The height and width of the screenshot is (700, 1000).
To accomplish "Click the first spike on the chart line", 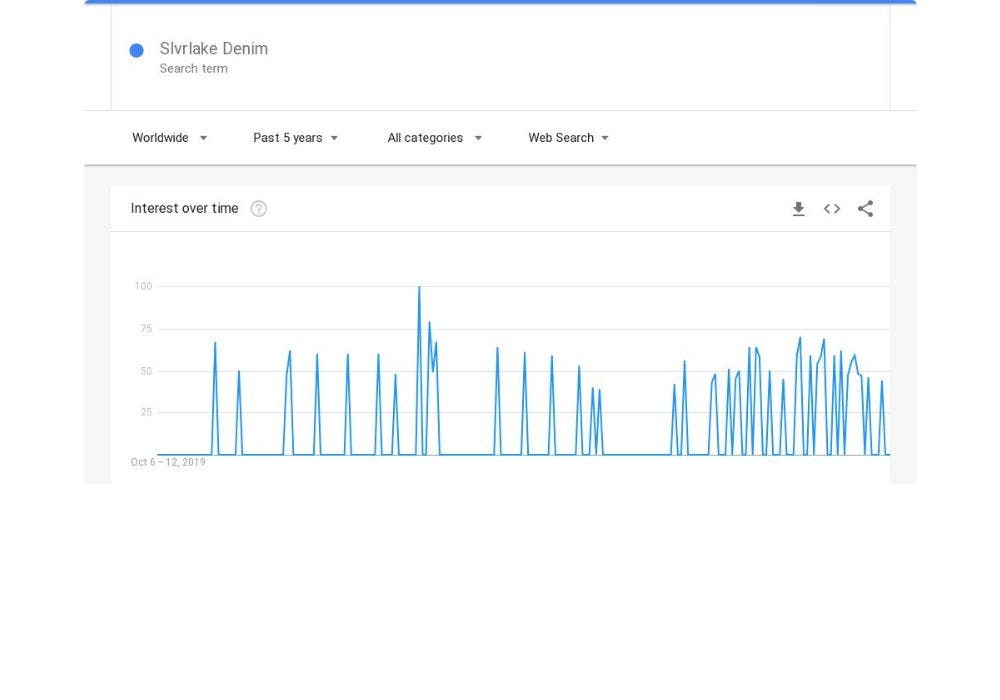I will point(215,344).
